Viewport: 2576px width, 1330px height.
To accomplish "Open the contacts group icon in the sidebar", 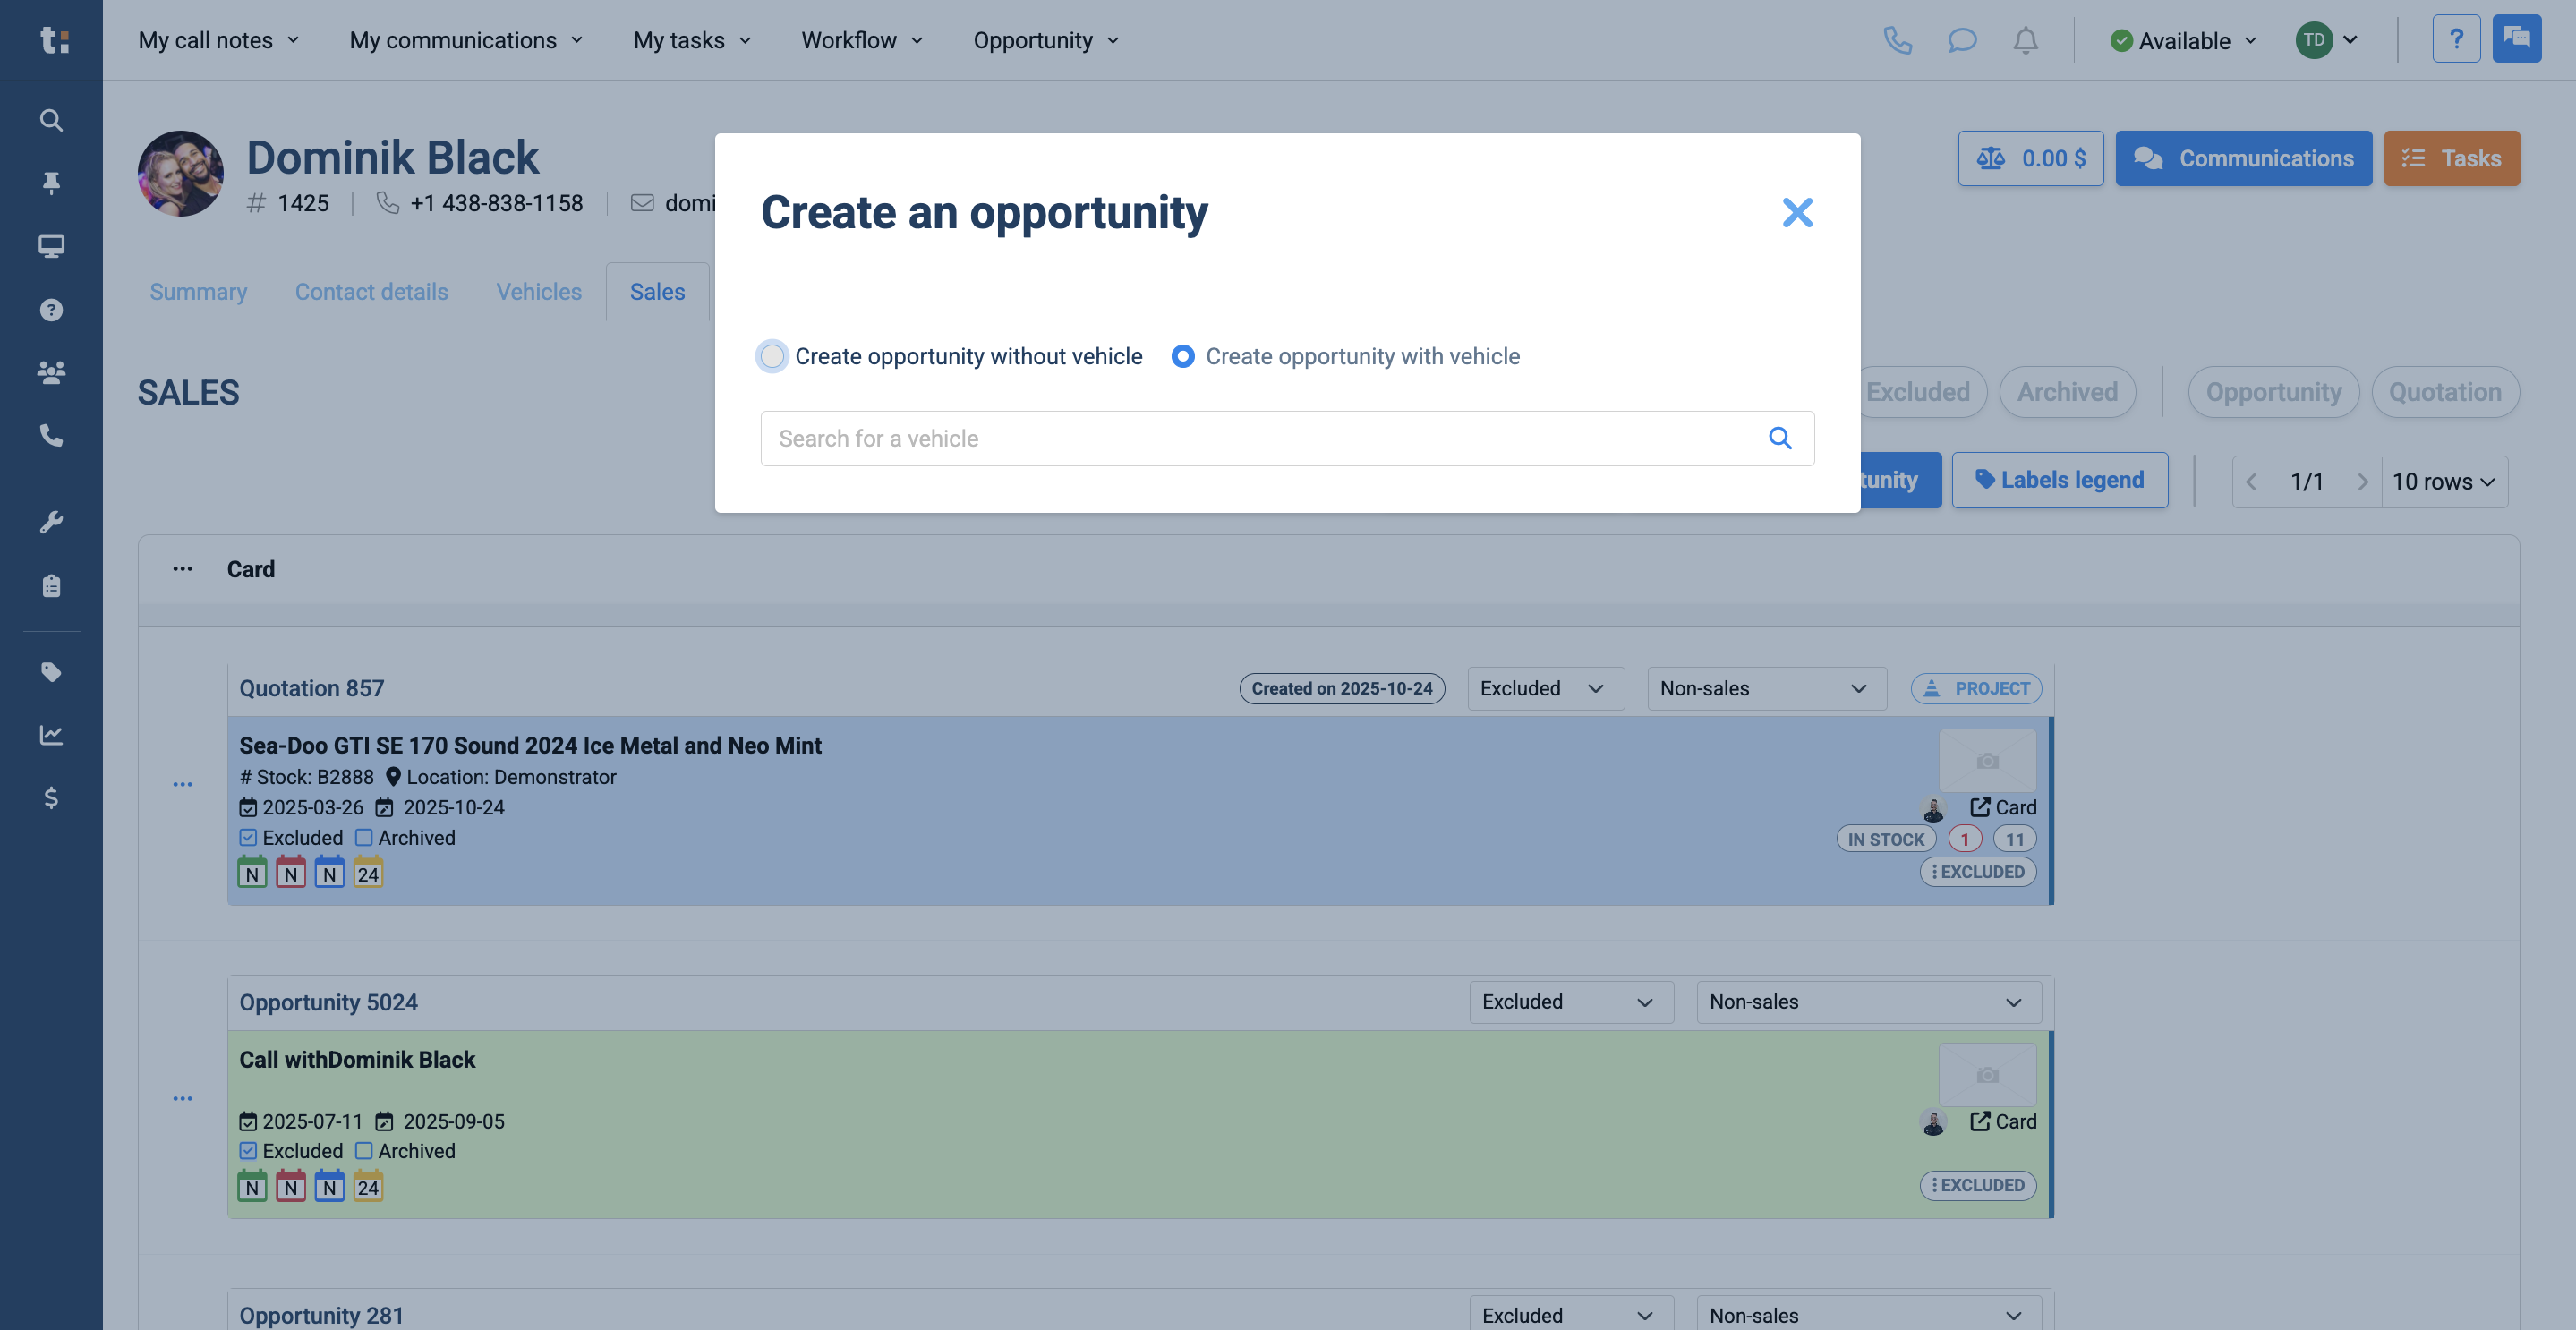I will (x=51, y=372).
